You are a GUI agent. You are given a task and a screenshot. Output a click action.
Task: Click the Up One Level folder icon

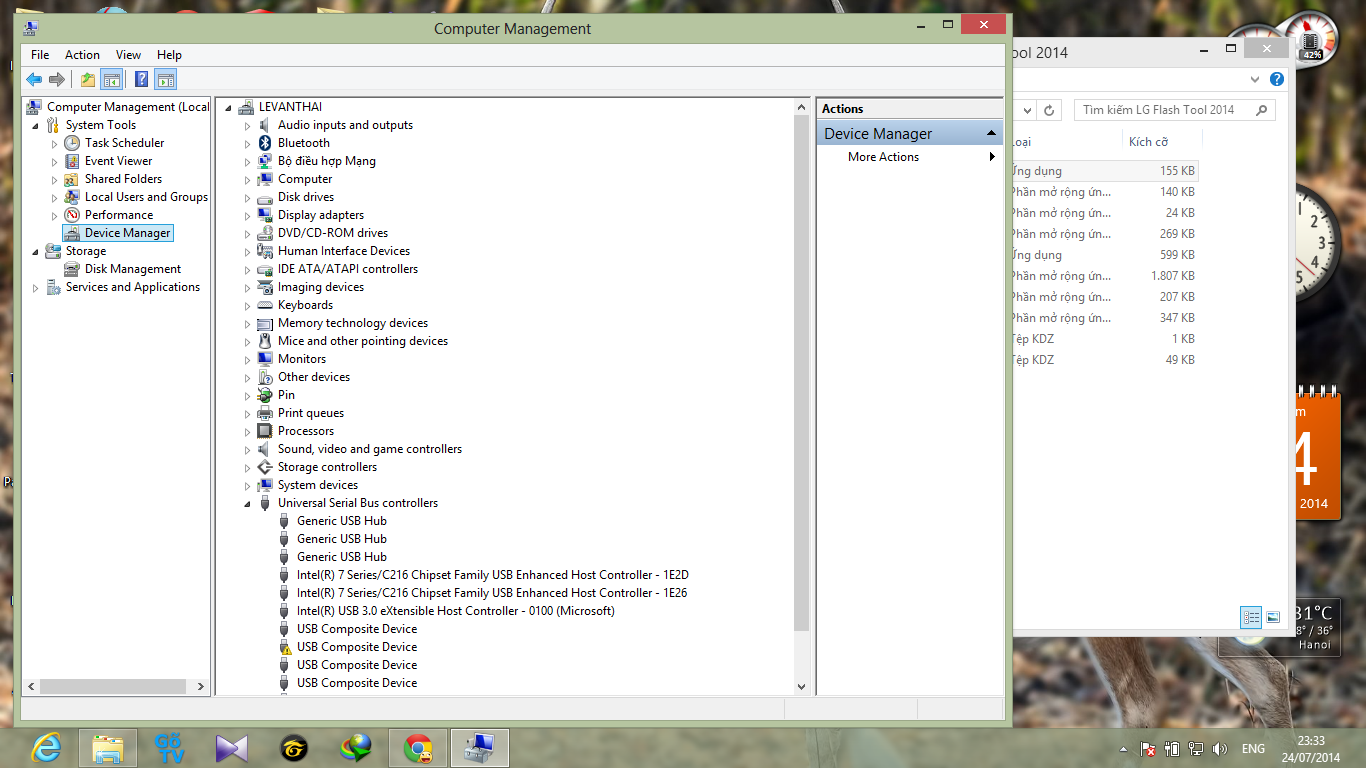88,80
